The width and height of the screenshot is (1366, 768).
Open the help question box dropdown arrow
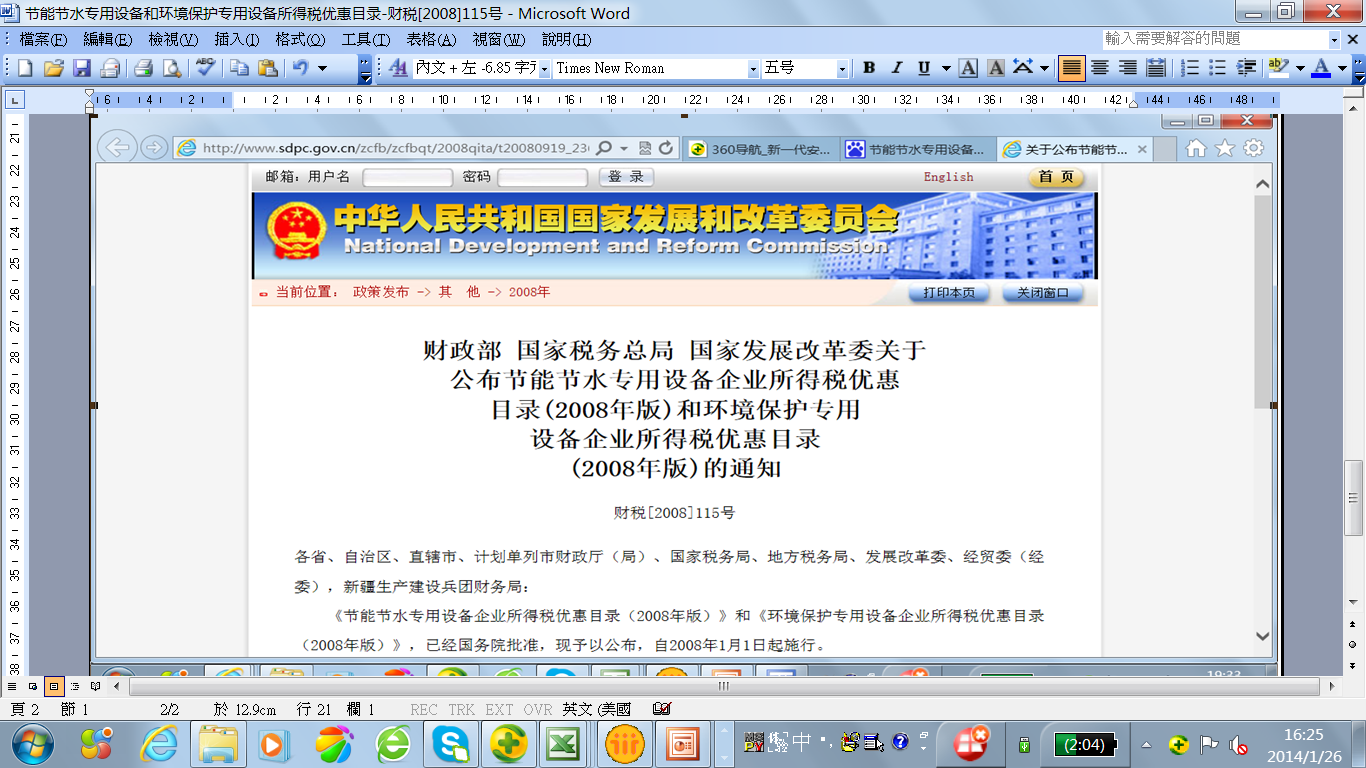1334,39
